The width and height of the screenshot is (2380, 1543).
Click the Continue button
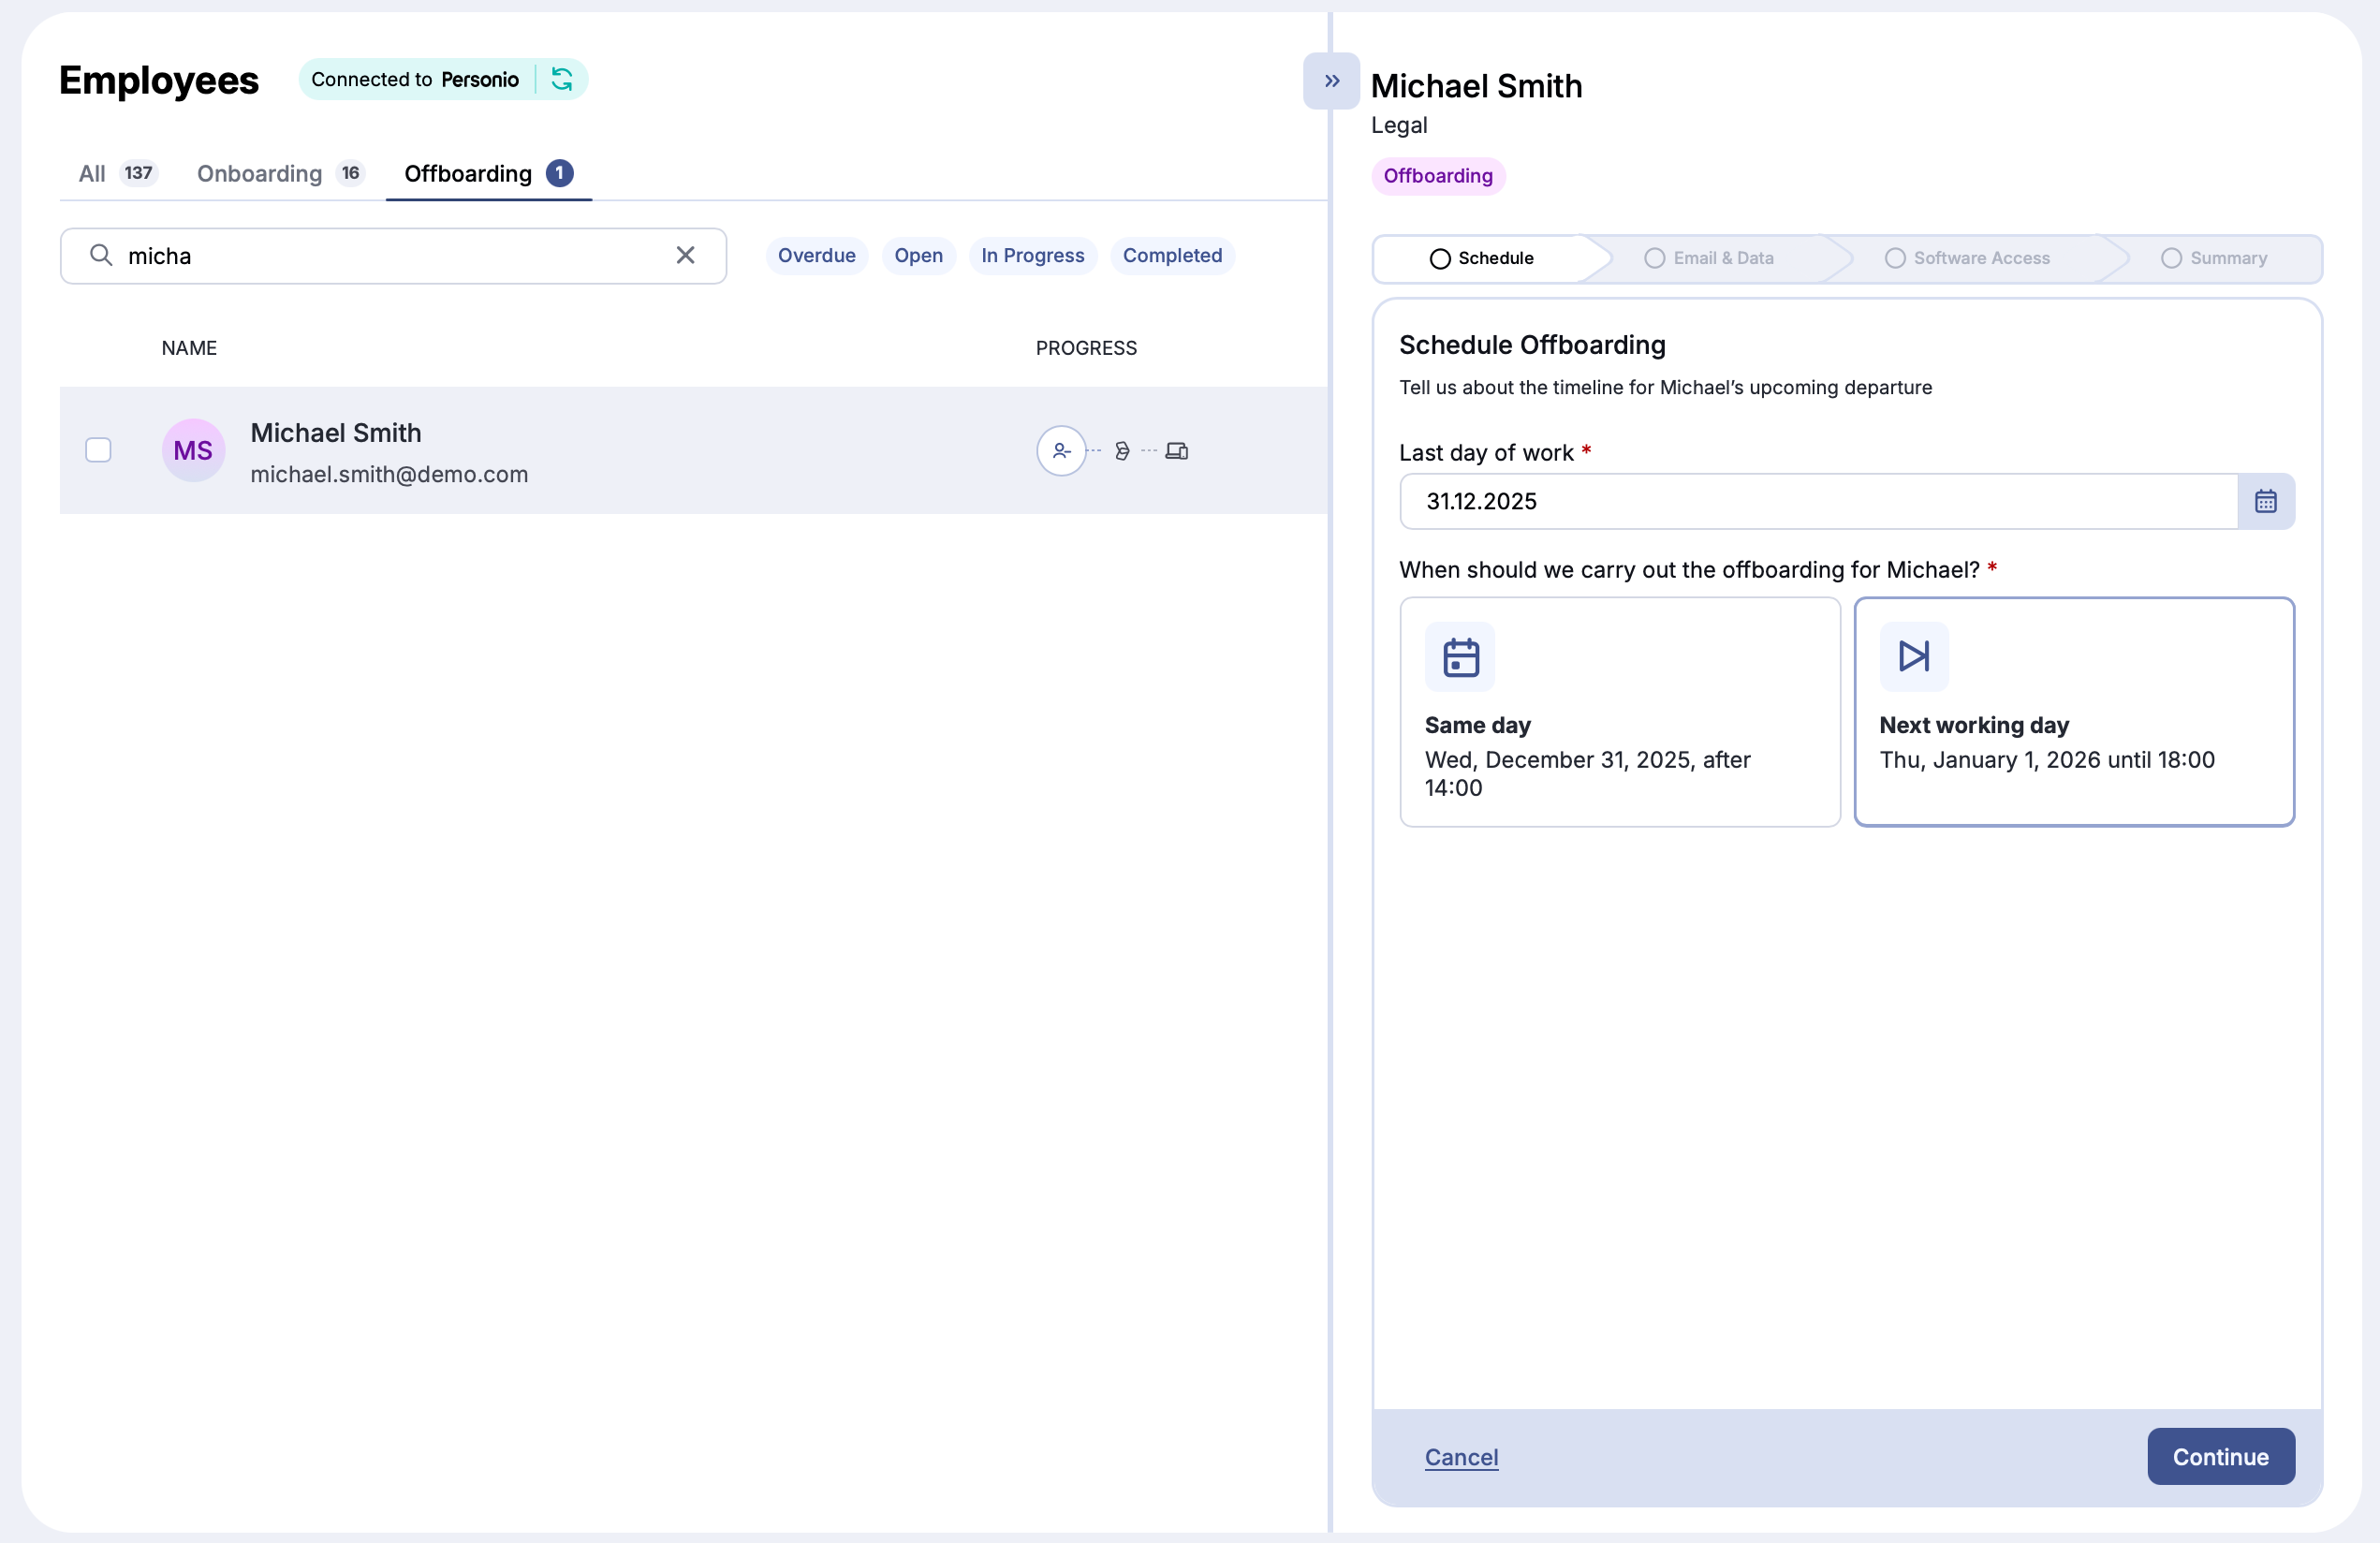pyautogui.click(x=2220, y=1457)
